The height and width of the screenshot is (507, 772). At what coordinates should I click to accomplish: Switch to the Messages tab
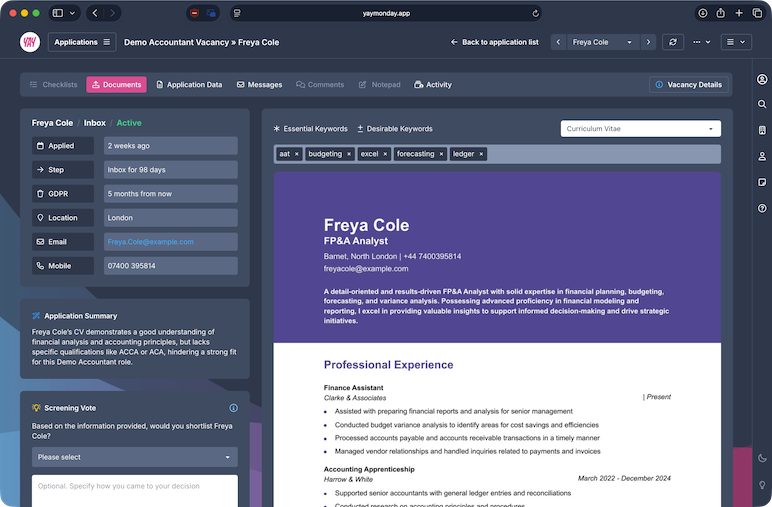pyautogui.click(x=259, y=85)
